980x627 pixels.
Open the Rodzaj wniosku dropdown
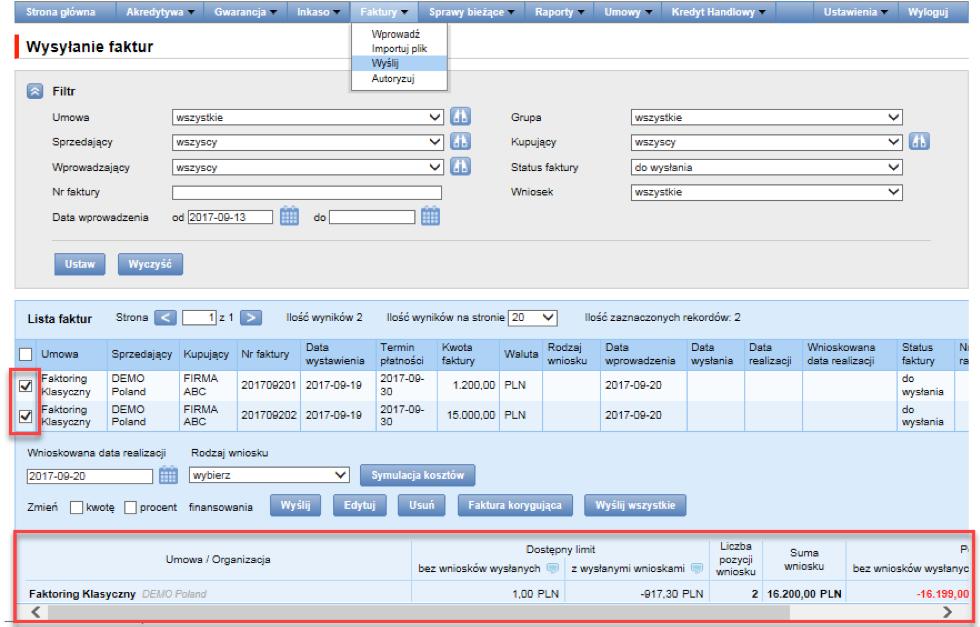(269, 475)
